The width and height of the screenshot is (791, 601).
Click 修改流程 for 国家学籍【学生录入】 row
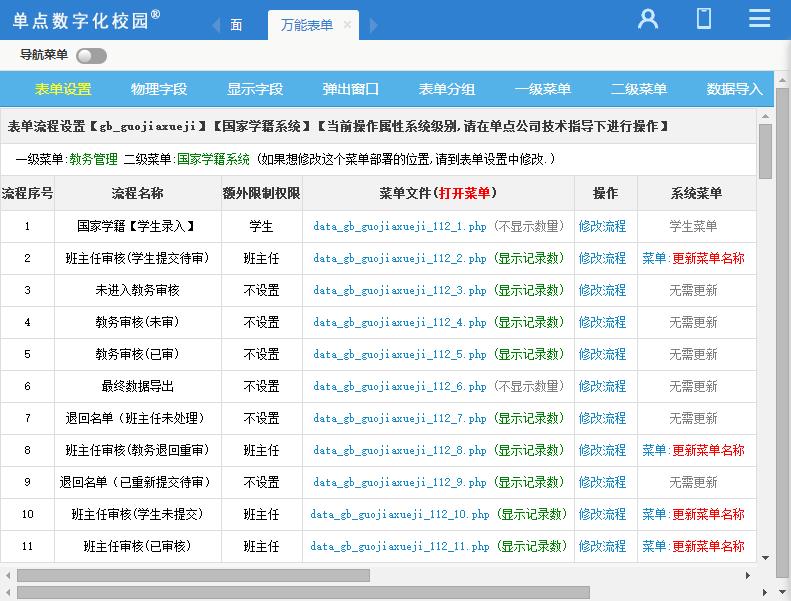point(602,226)
